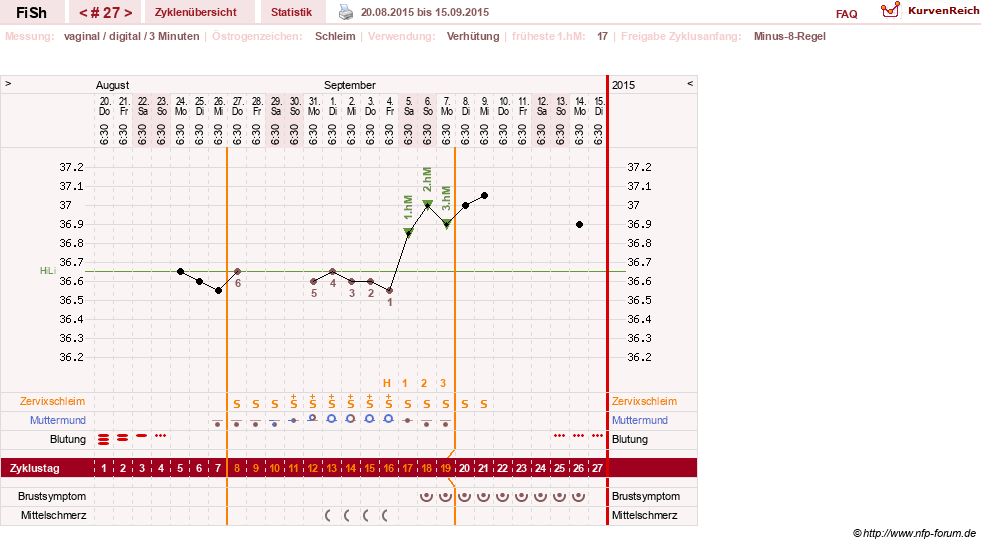This screenshot has width=981, height=545.
Task: Click the left Muttermund row label
Action: (58, 420)
